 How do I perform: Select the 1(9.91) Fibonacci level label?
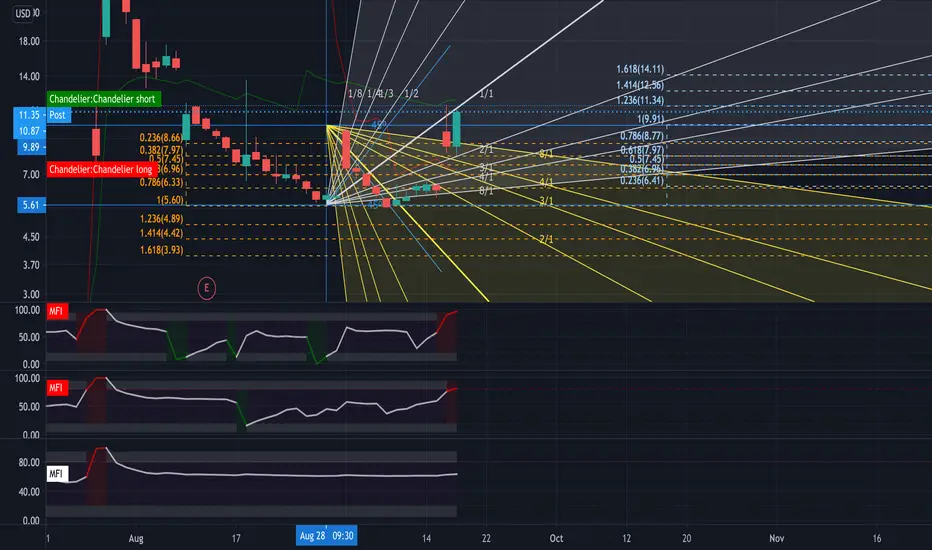click(x=650, y=119)
